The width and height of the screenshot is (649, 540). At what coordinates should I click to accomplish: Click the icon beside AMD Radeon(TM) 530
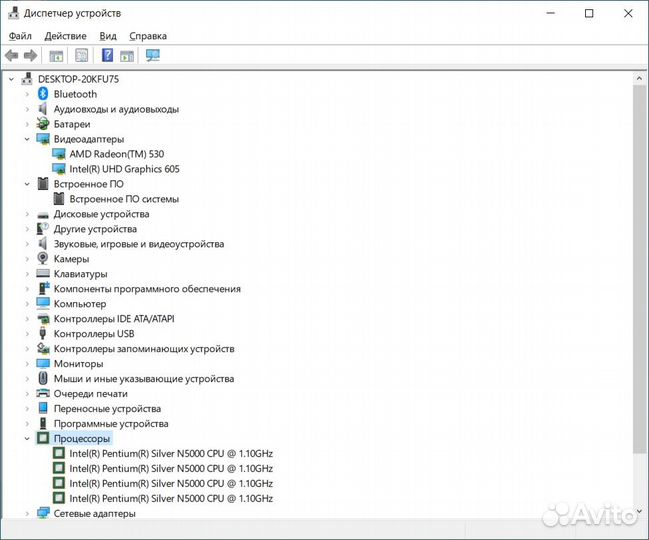pyautogui.click(x=59, y=154)
